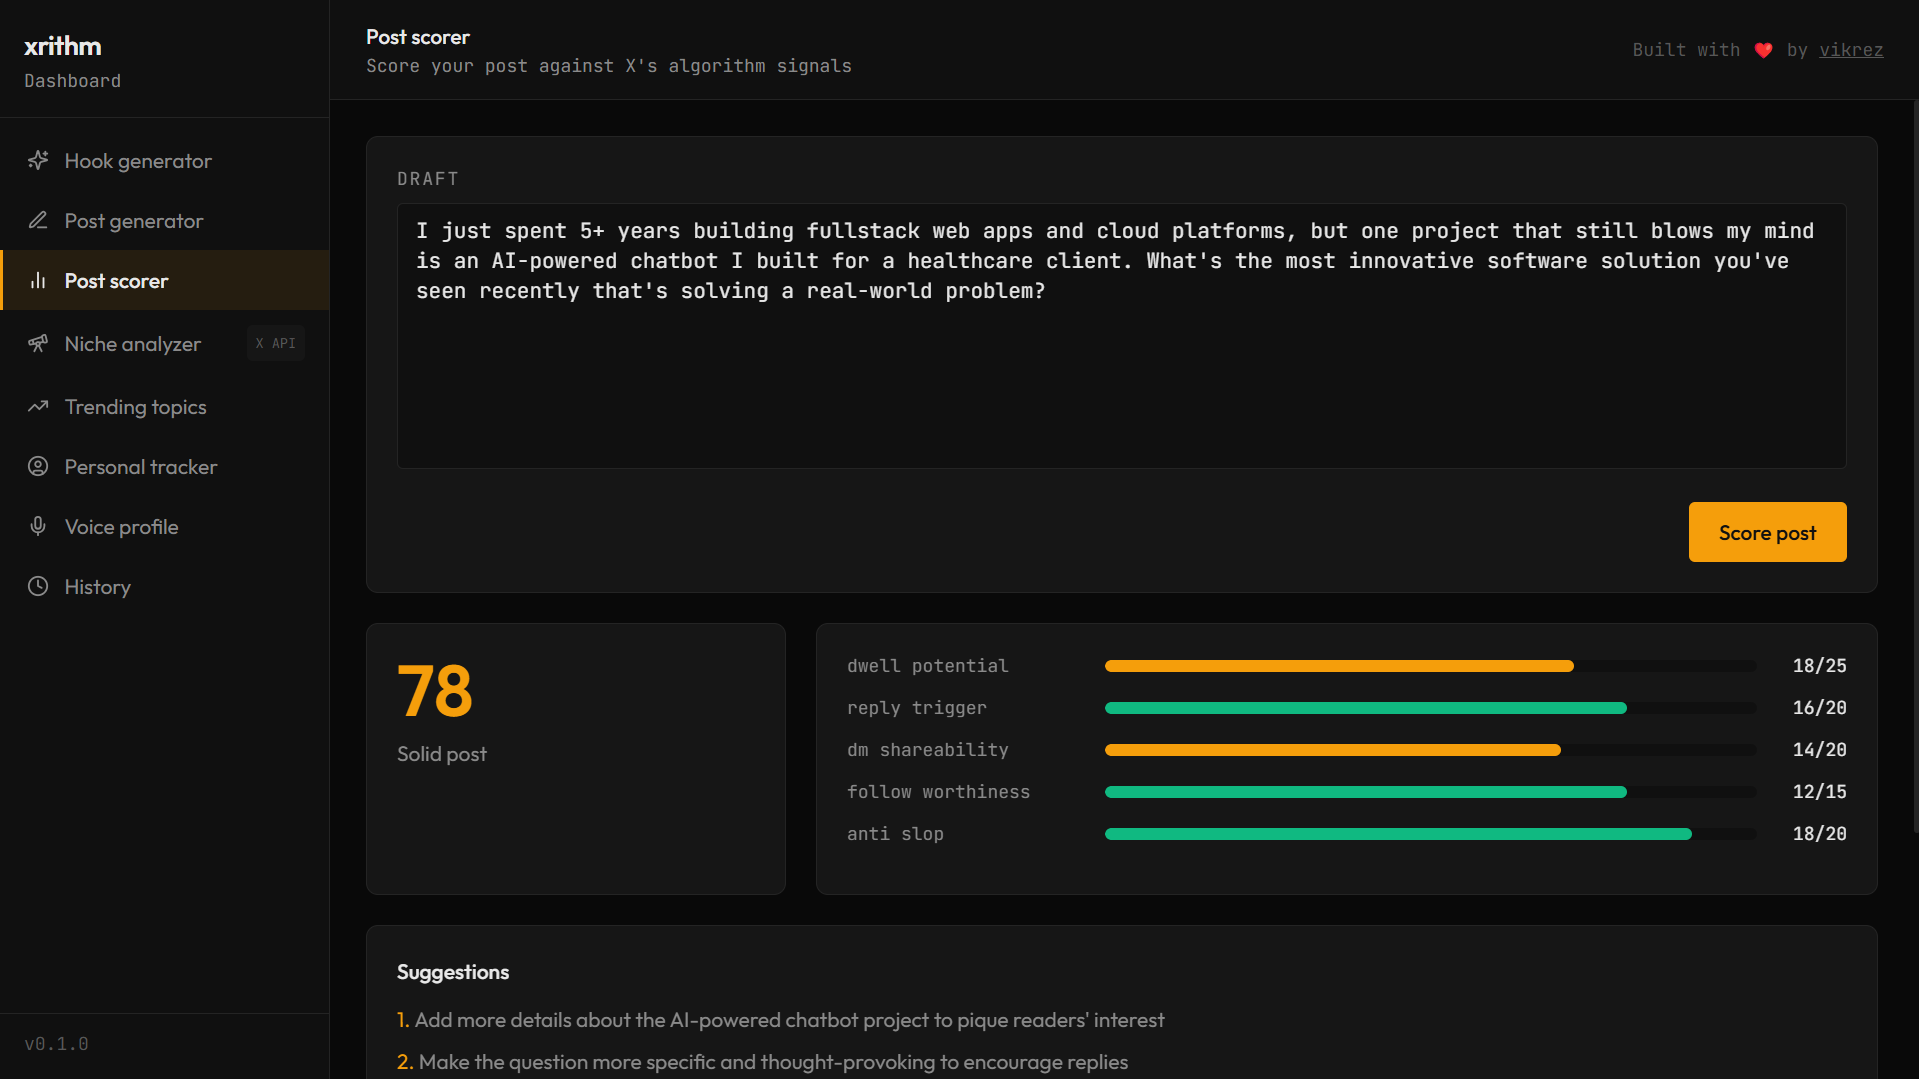Open the History page
This screenshot has height=1079, width=1919.
click(165, 586)
